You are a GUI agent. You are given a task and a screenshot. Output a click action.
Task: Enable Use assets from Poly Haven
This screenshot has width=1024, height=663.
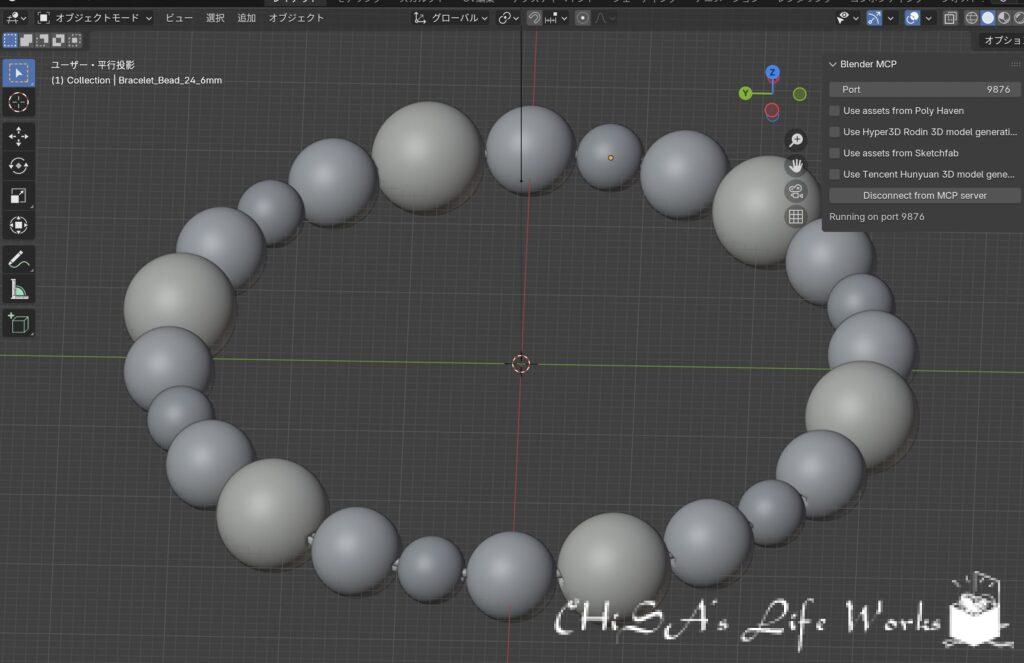[x=834, y=111]
